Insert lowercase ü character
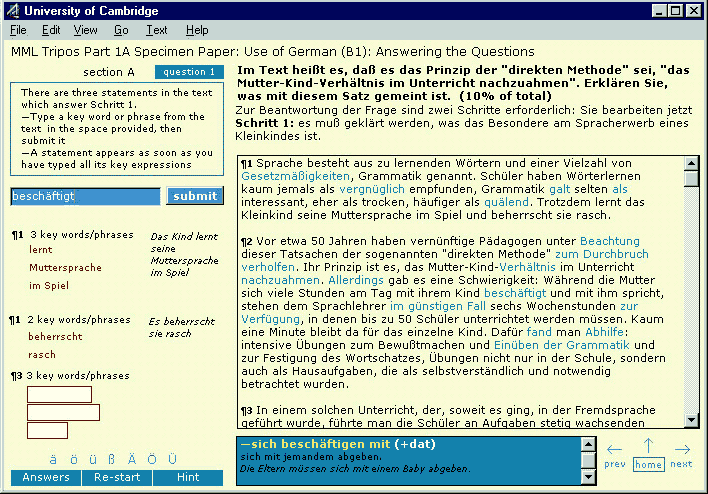The width and height of the screenshot is (708, 494). click(x=93, y=460)
